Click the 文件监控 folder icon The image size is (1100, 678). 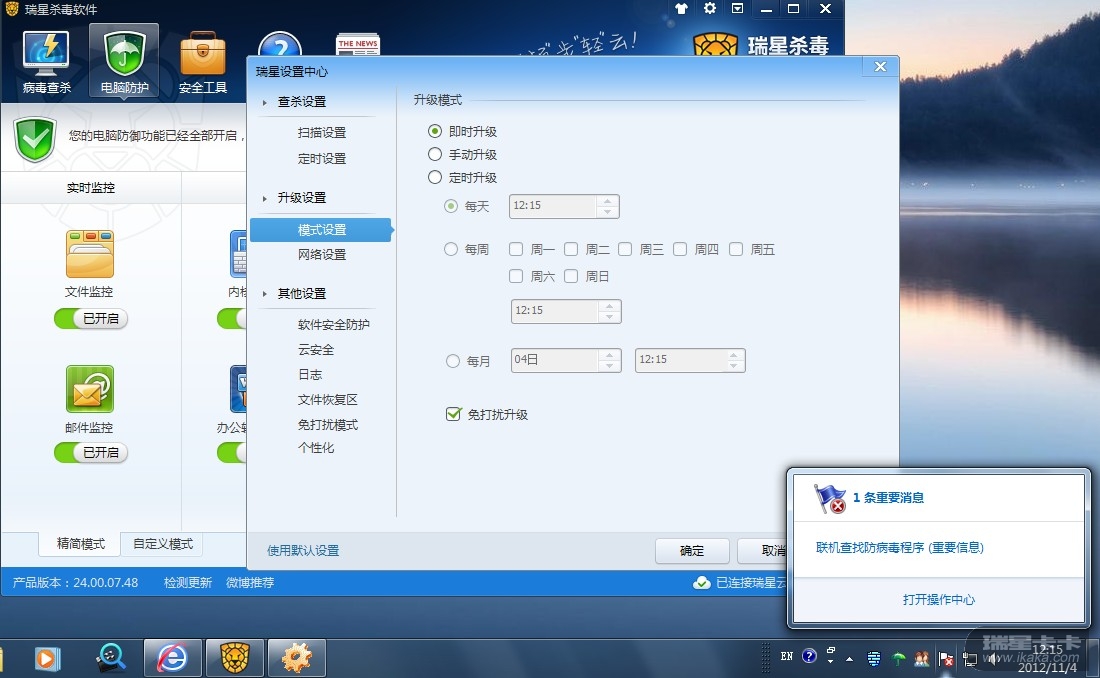90,254
